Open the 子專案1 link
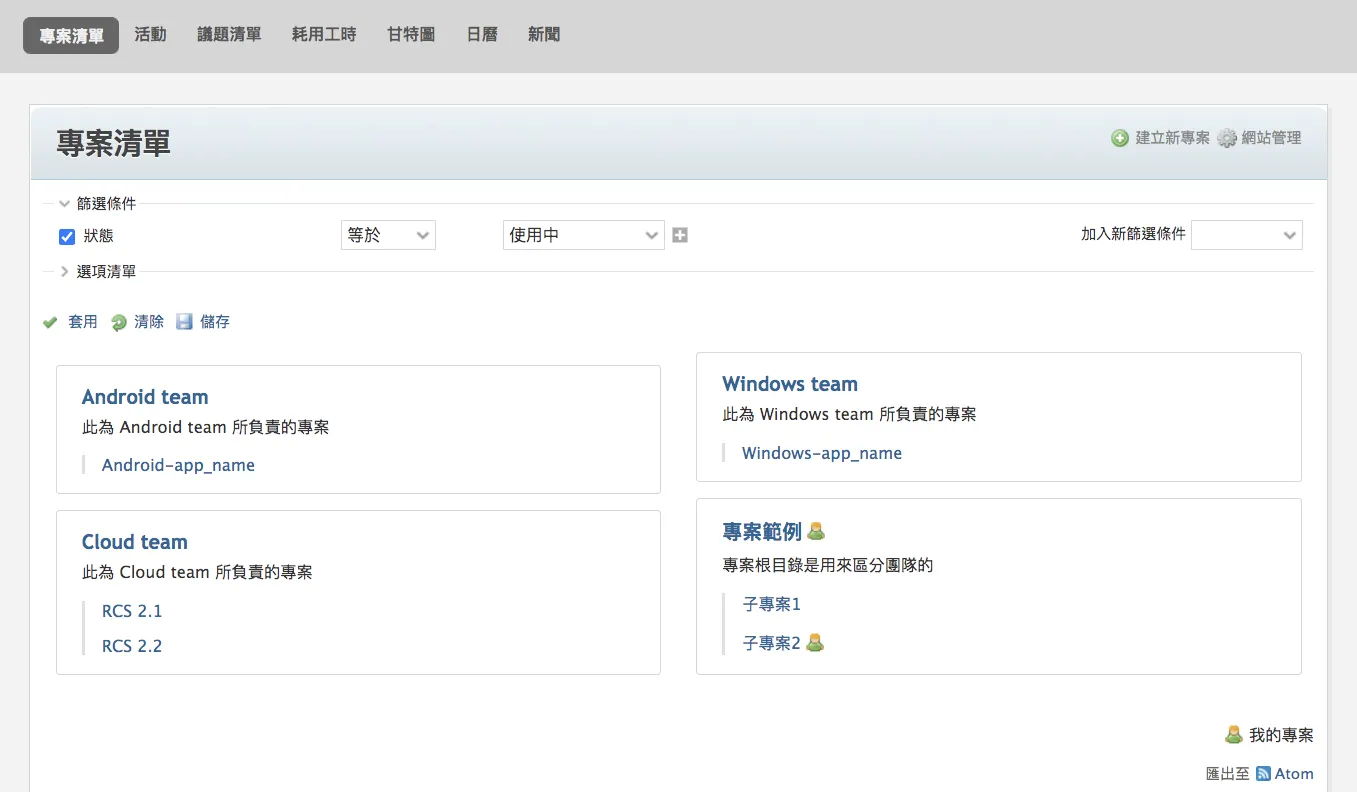 772,604
